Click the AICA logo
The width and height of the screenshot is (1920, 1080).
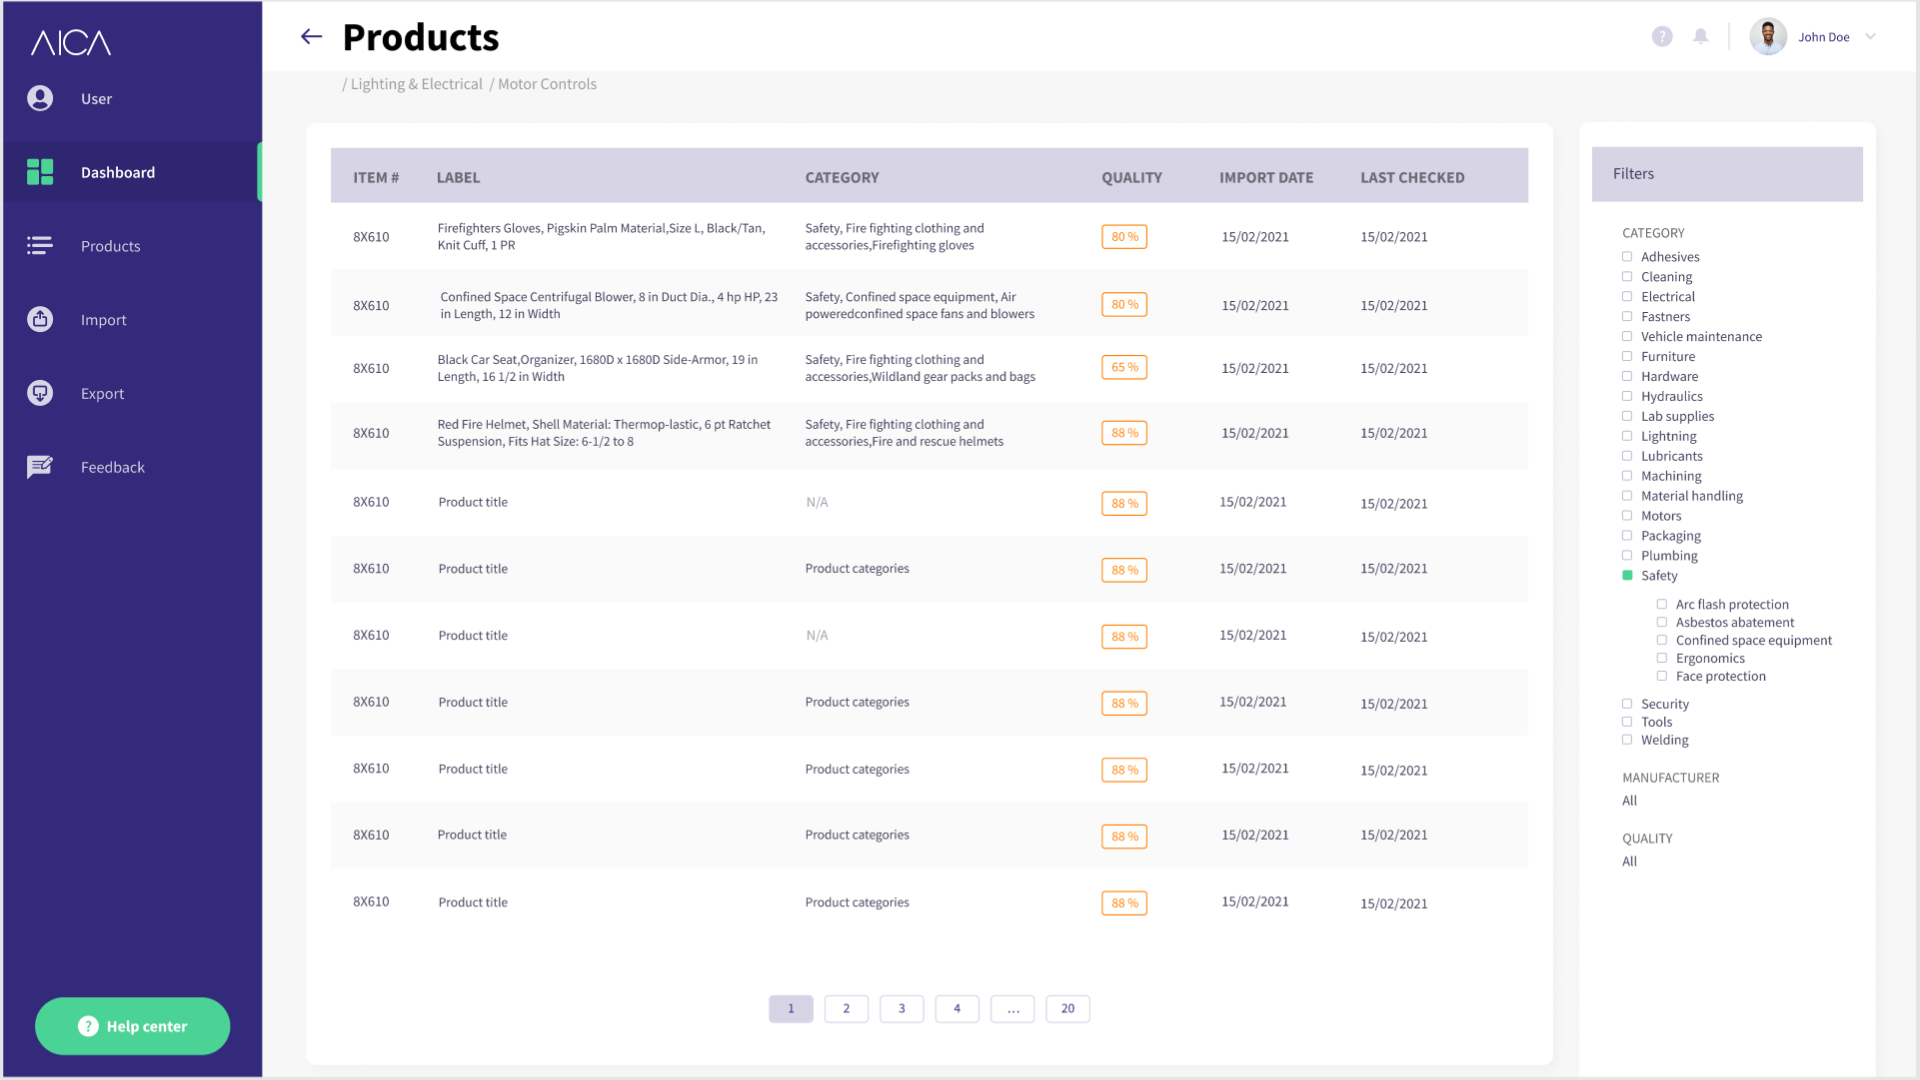coord(71,42)
